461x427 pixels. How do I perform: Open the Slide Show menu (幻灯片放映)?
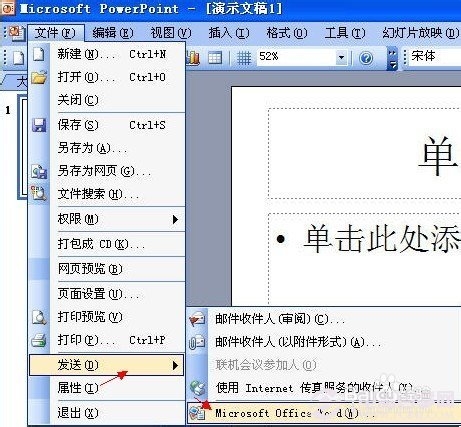coord(421,33)
